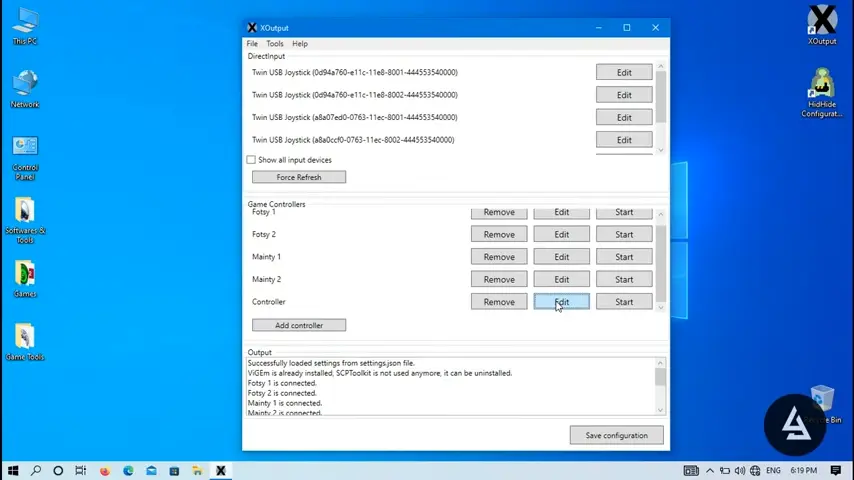Click the ENG language indicator

point(773,471)
